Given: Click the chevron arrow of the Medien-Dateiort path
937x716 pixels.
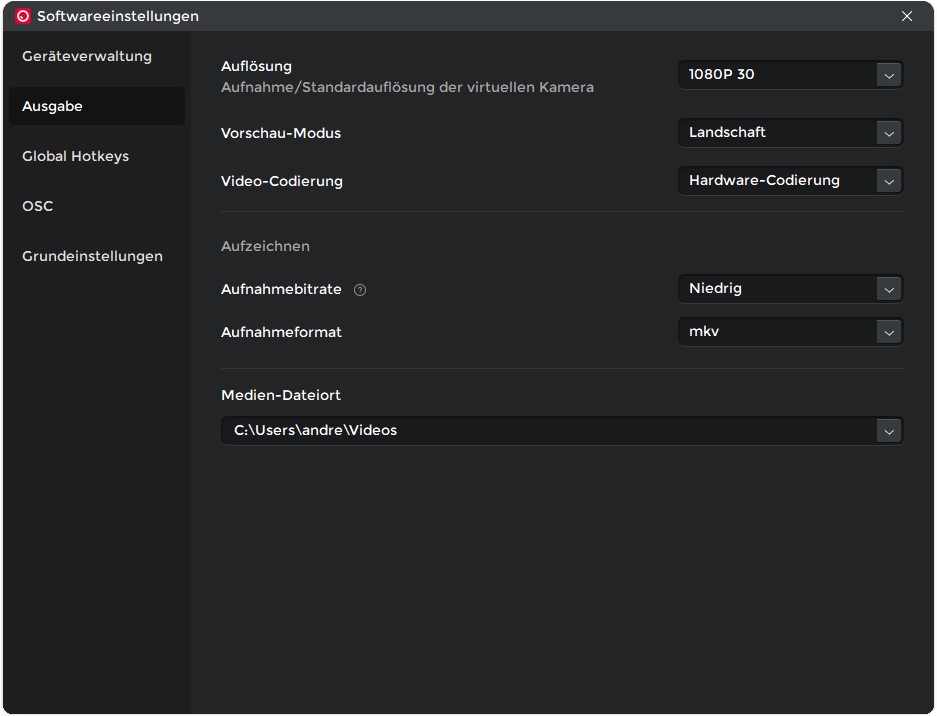Looking at the screenshot, I should pyautogui.click(x=888, y=431).
